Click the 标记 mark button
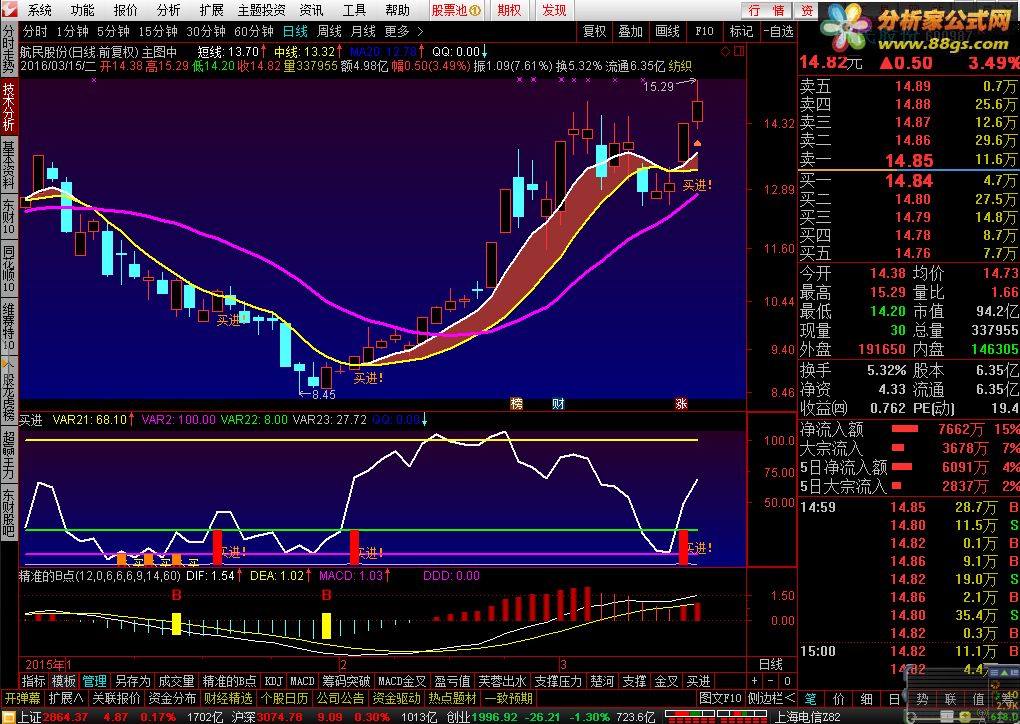This screenshot has width=1020, height=724. pyautogui.click(x=741, y=31)
